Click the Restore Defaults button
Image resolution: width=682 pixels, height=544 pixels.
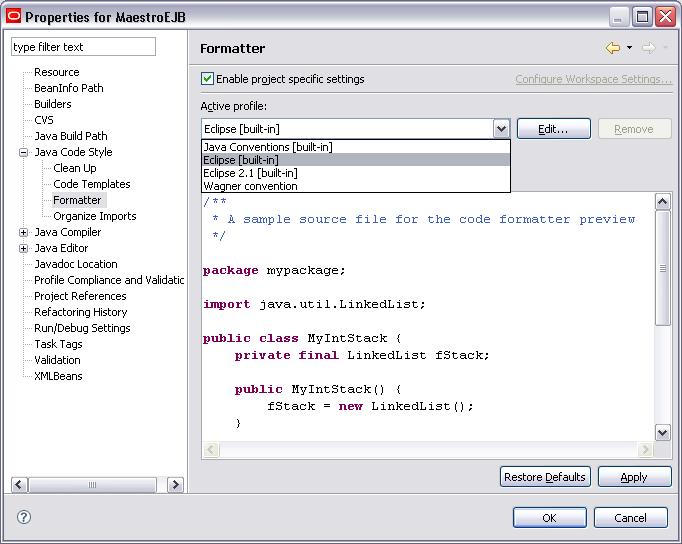point(545,477)
